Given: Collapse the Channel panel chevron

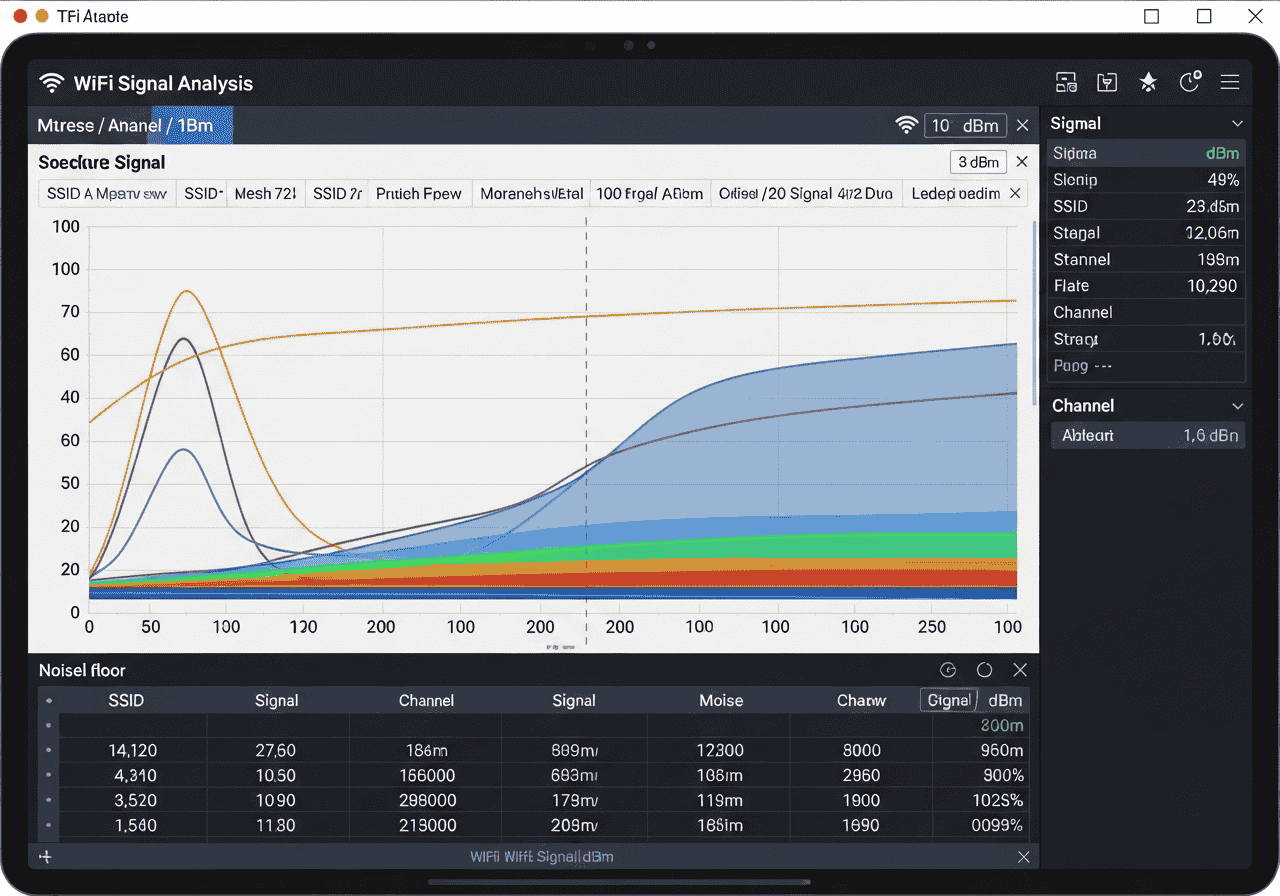Looking at the screenshot, I should (x=1237, y=406).
